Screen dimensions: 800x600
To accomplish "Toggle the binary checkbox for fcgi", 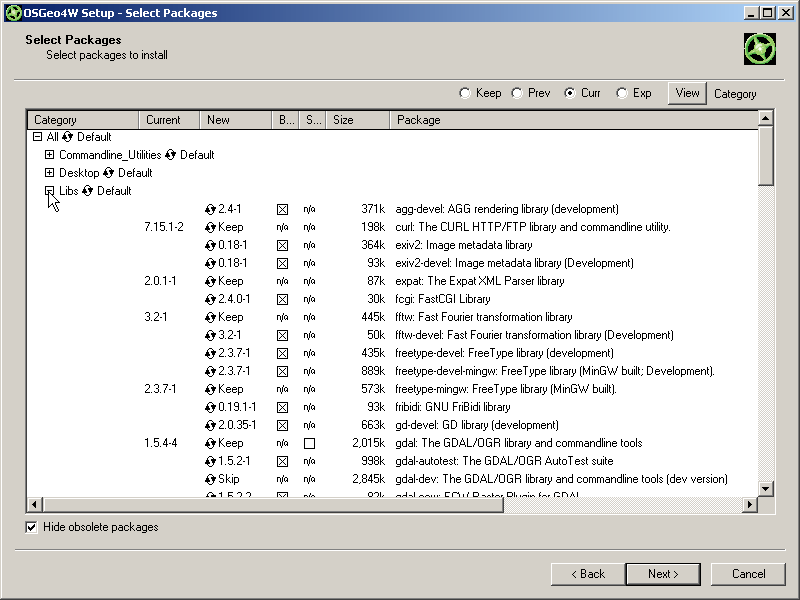I will (x=282, y=299).
